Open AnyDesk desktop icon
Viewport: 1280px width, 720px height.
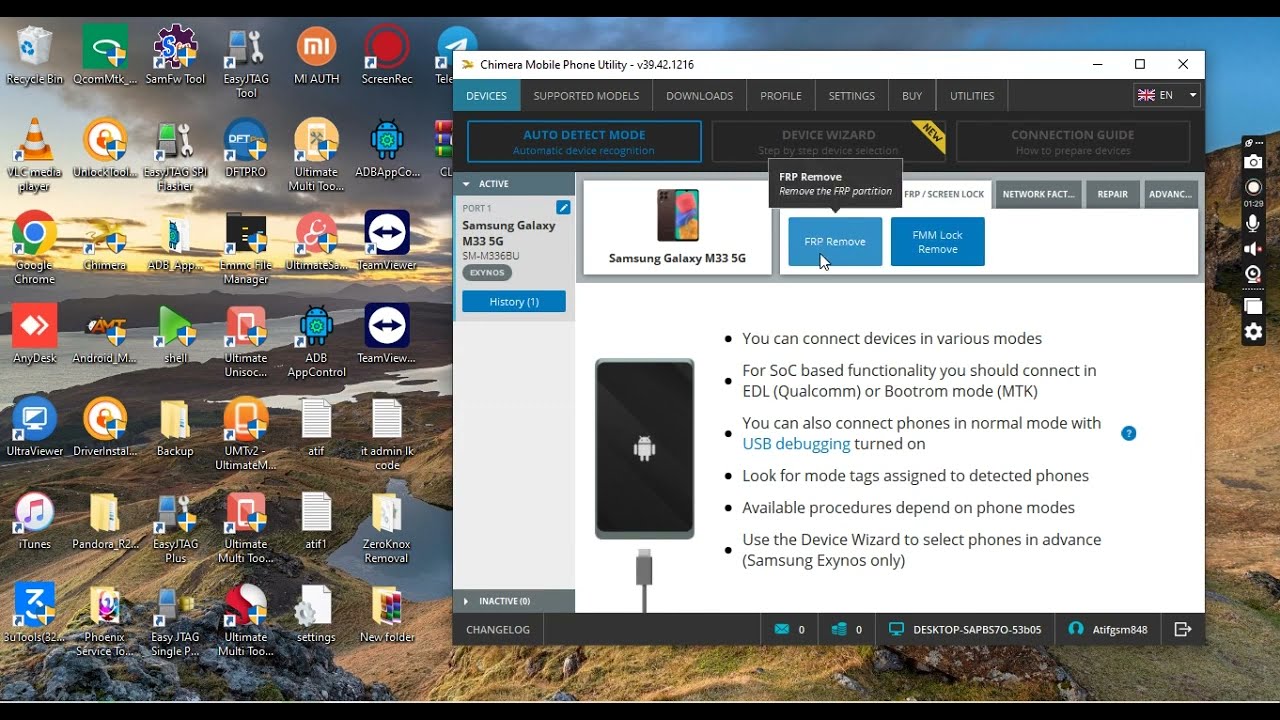pos(34,335)
